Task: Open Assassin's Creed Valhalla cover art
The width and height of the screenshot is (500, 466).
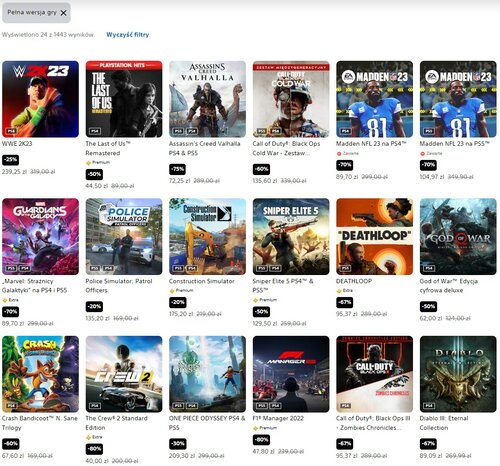Action: (207, 99)
